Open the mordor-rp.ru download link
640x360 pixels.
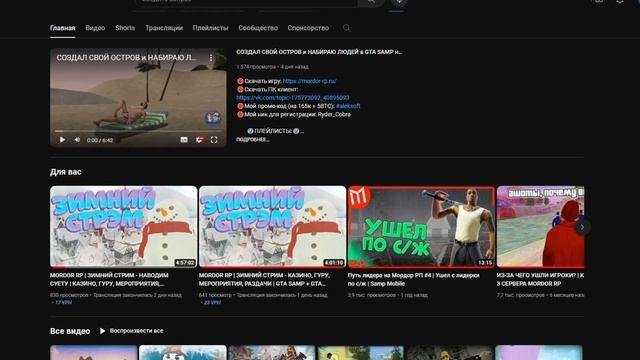coord(309,81)
